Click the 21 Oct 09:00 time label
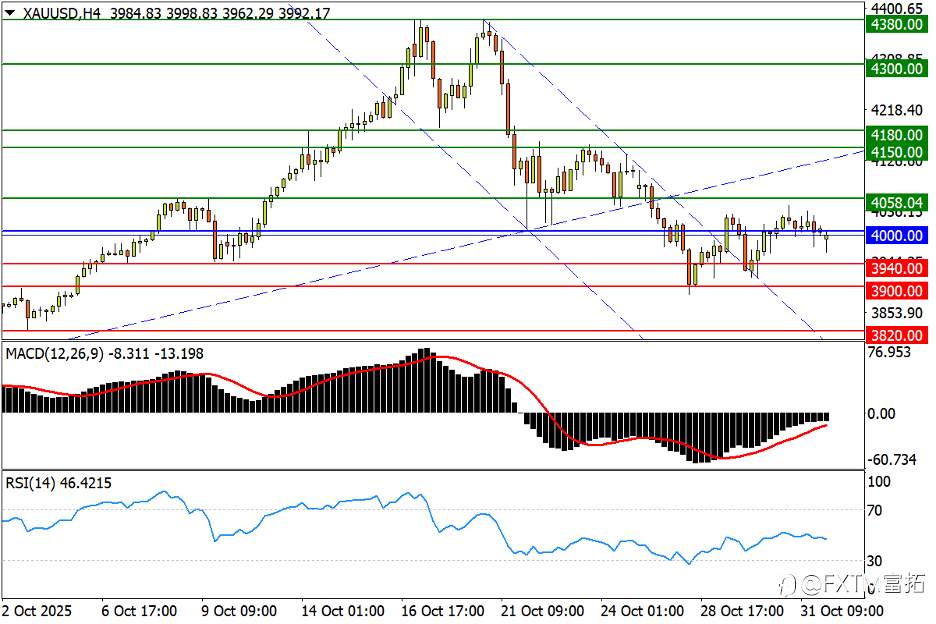The image size is (936, 624). (x=543, y=611)
